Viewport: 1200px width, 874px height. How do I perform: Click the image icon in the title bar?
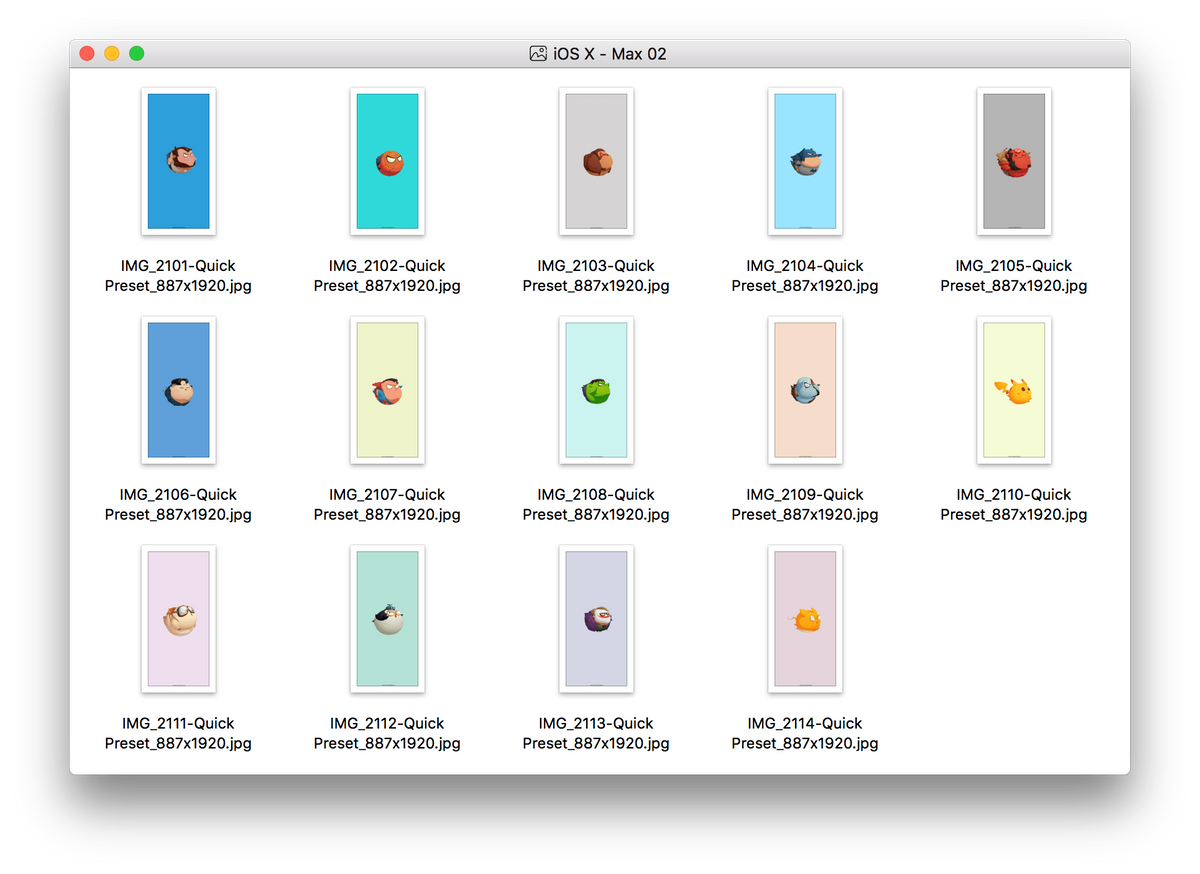pos(538,54)
